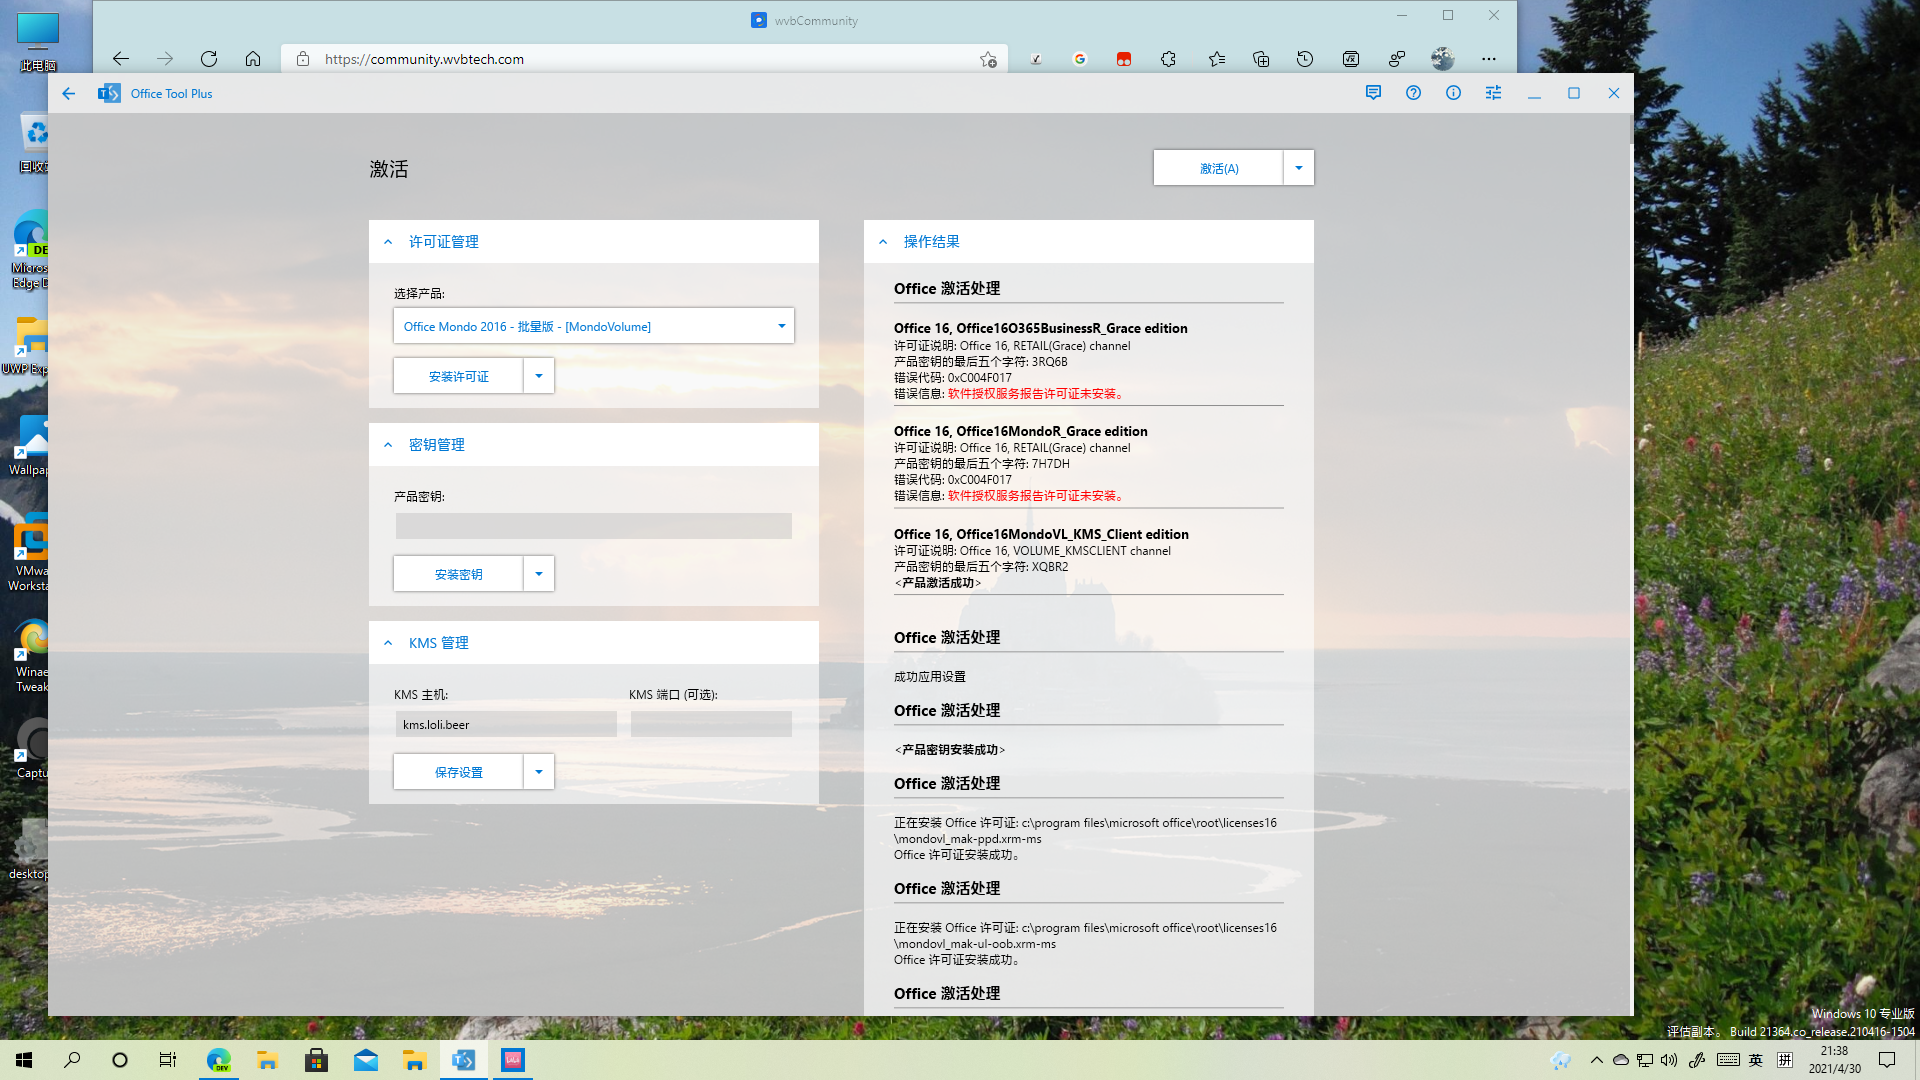Screen dimensions: 1920x1080
Task: Open taskbar search magnifier
Action: (x=72, y=1060)
